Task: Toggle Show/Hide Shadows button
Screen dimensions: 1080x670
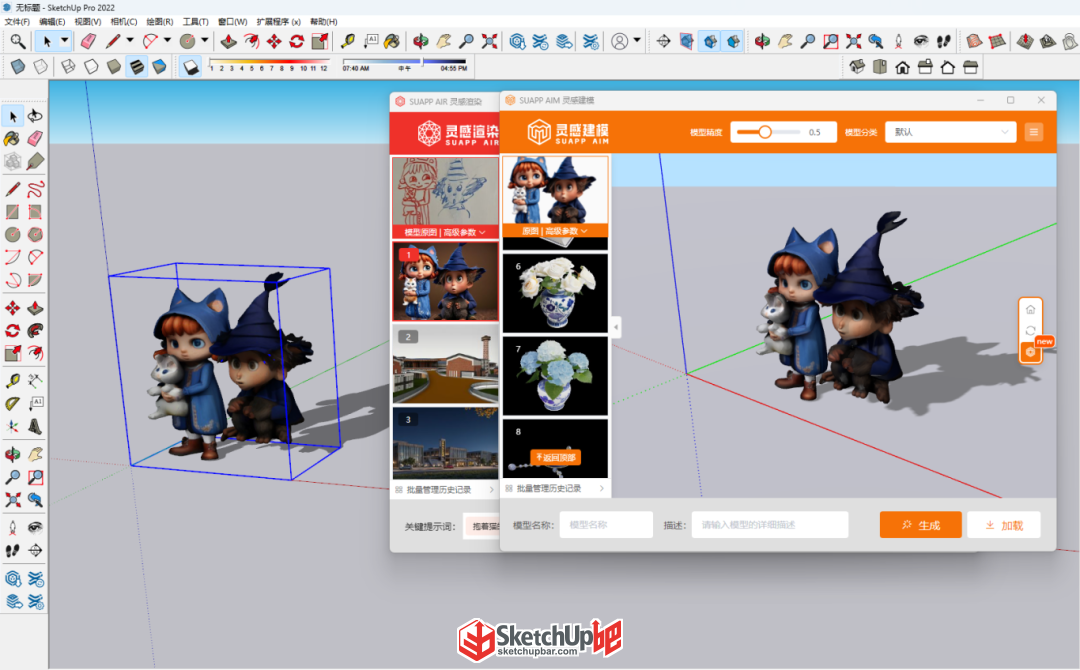Action: coord(191,67)
